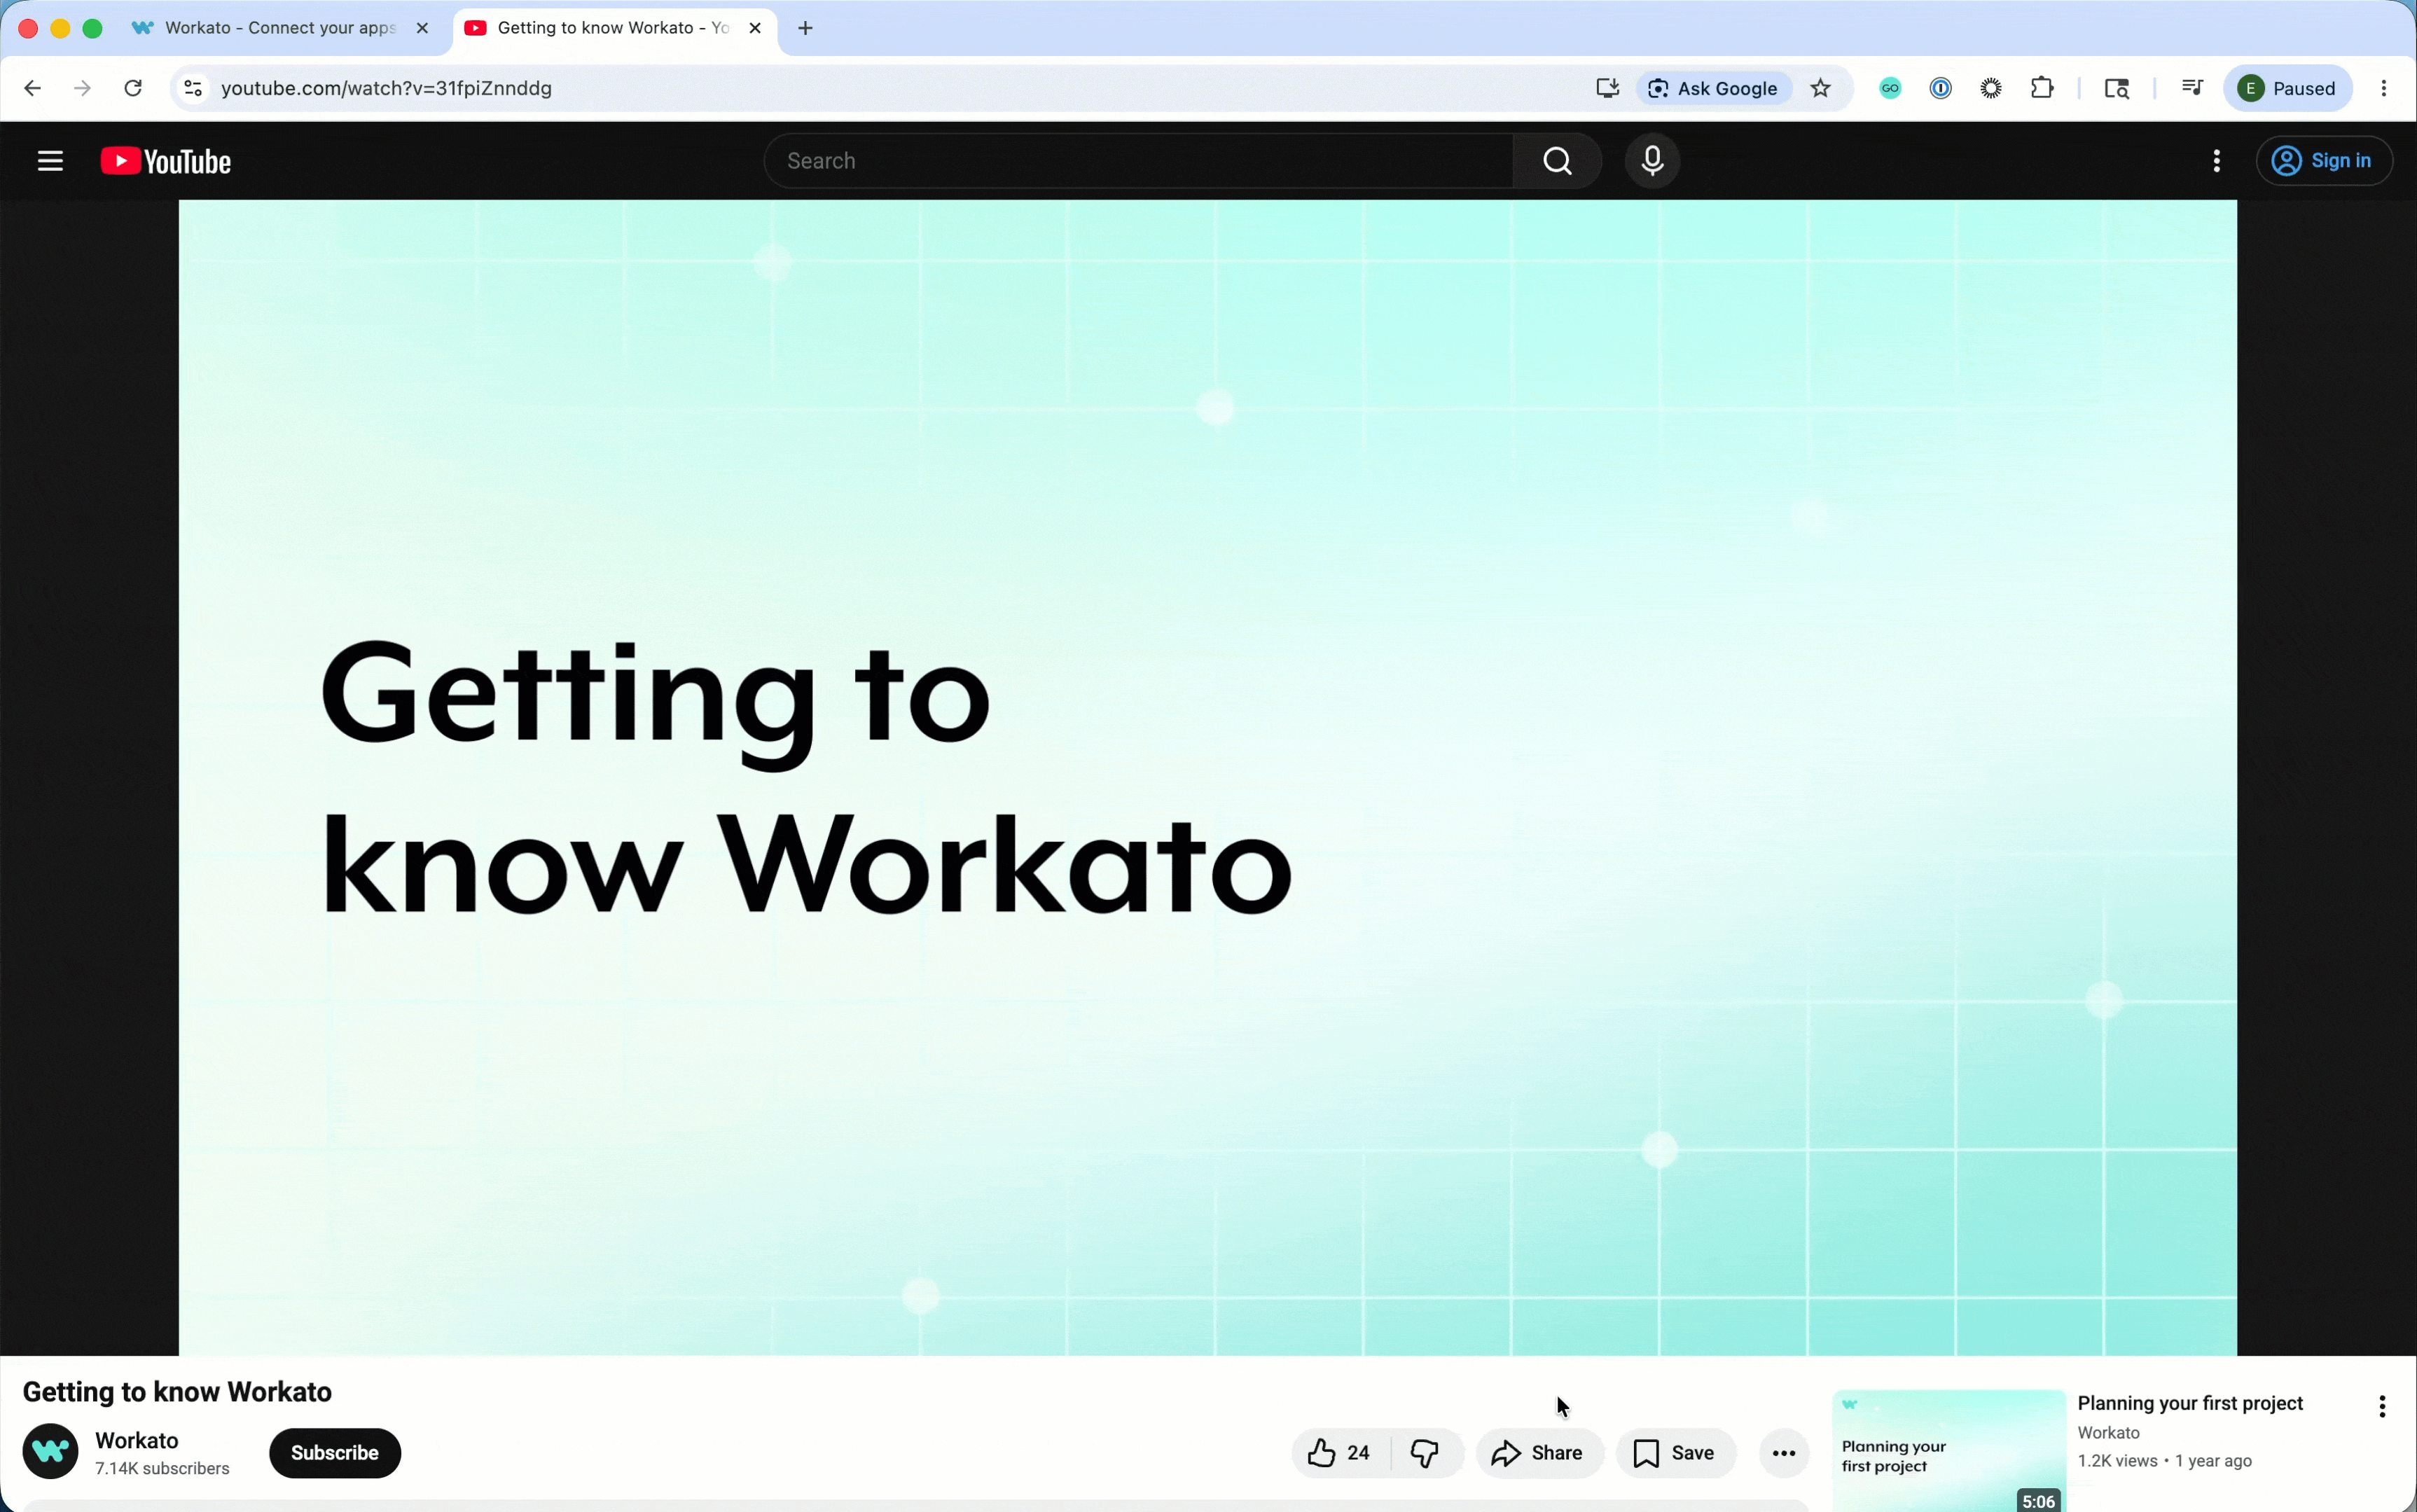This screenshot has width=2417, height=1512.
Task: Open options menu for Planning your first project
Action: click(x=2383, y=1407)
